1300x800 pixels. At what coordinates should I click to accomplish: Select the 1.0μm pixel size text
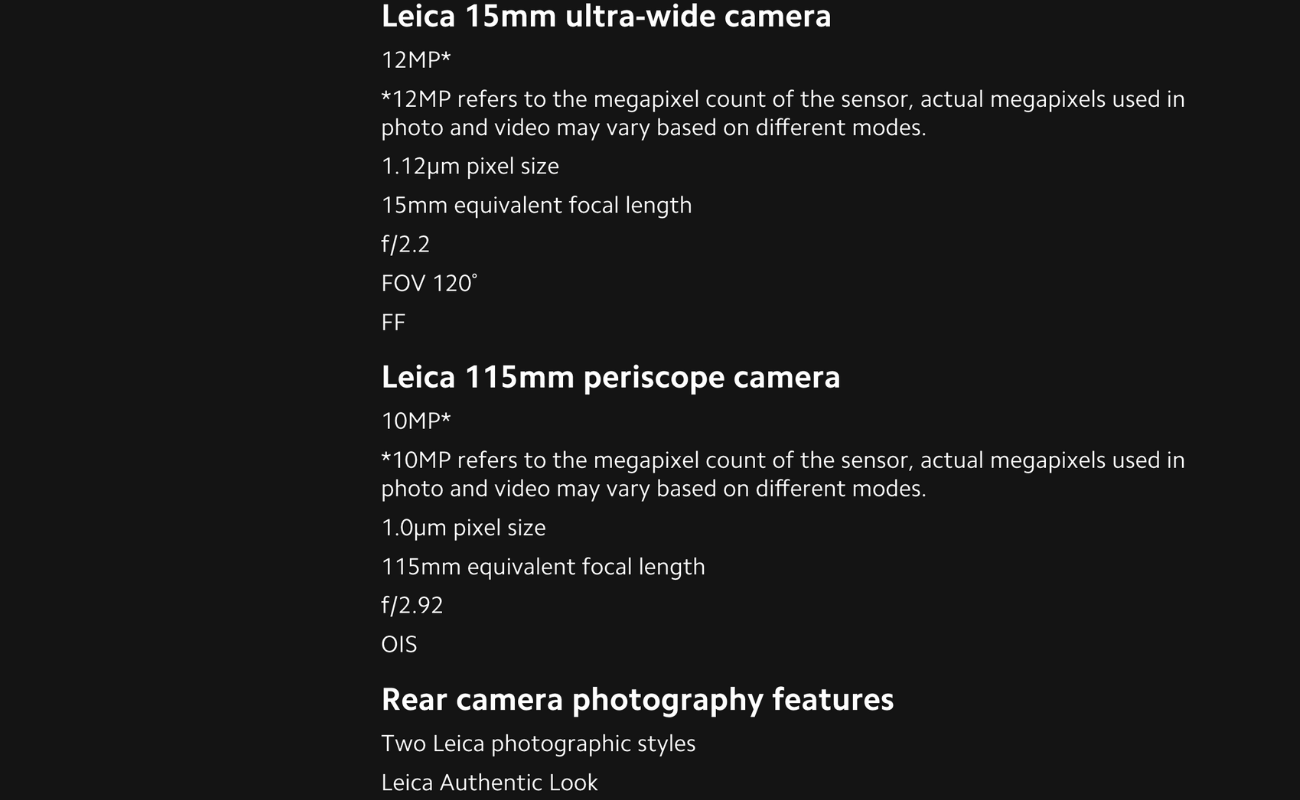click(463, 527)
